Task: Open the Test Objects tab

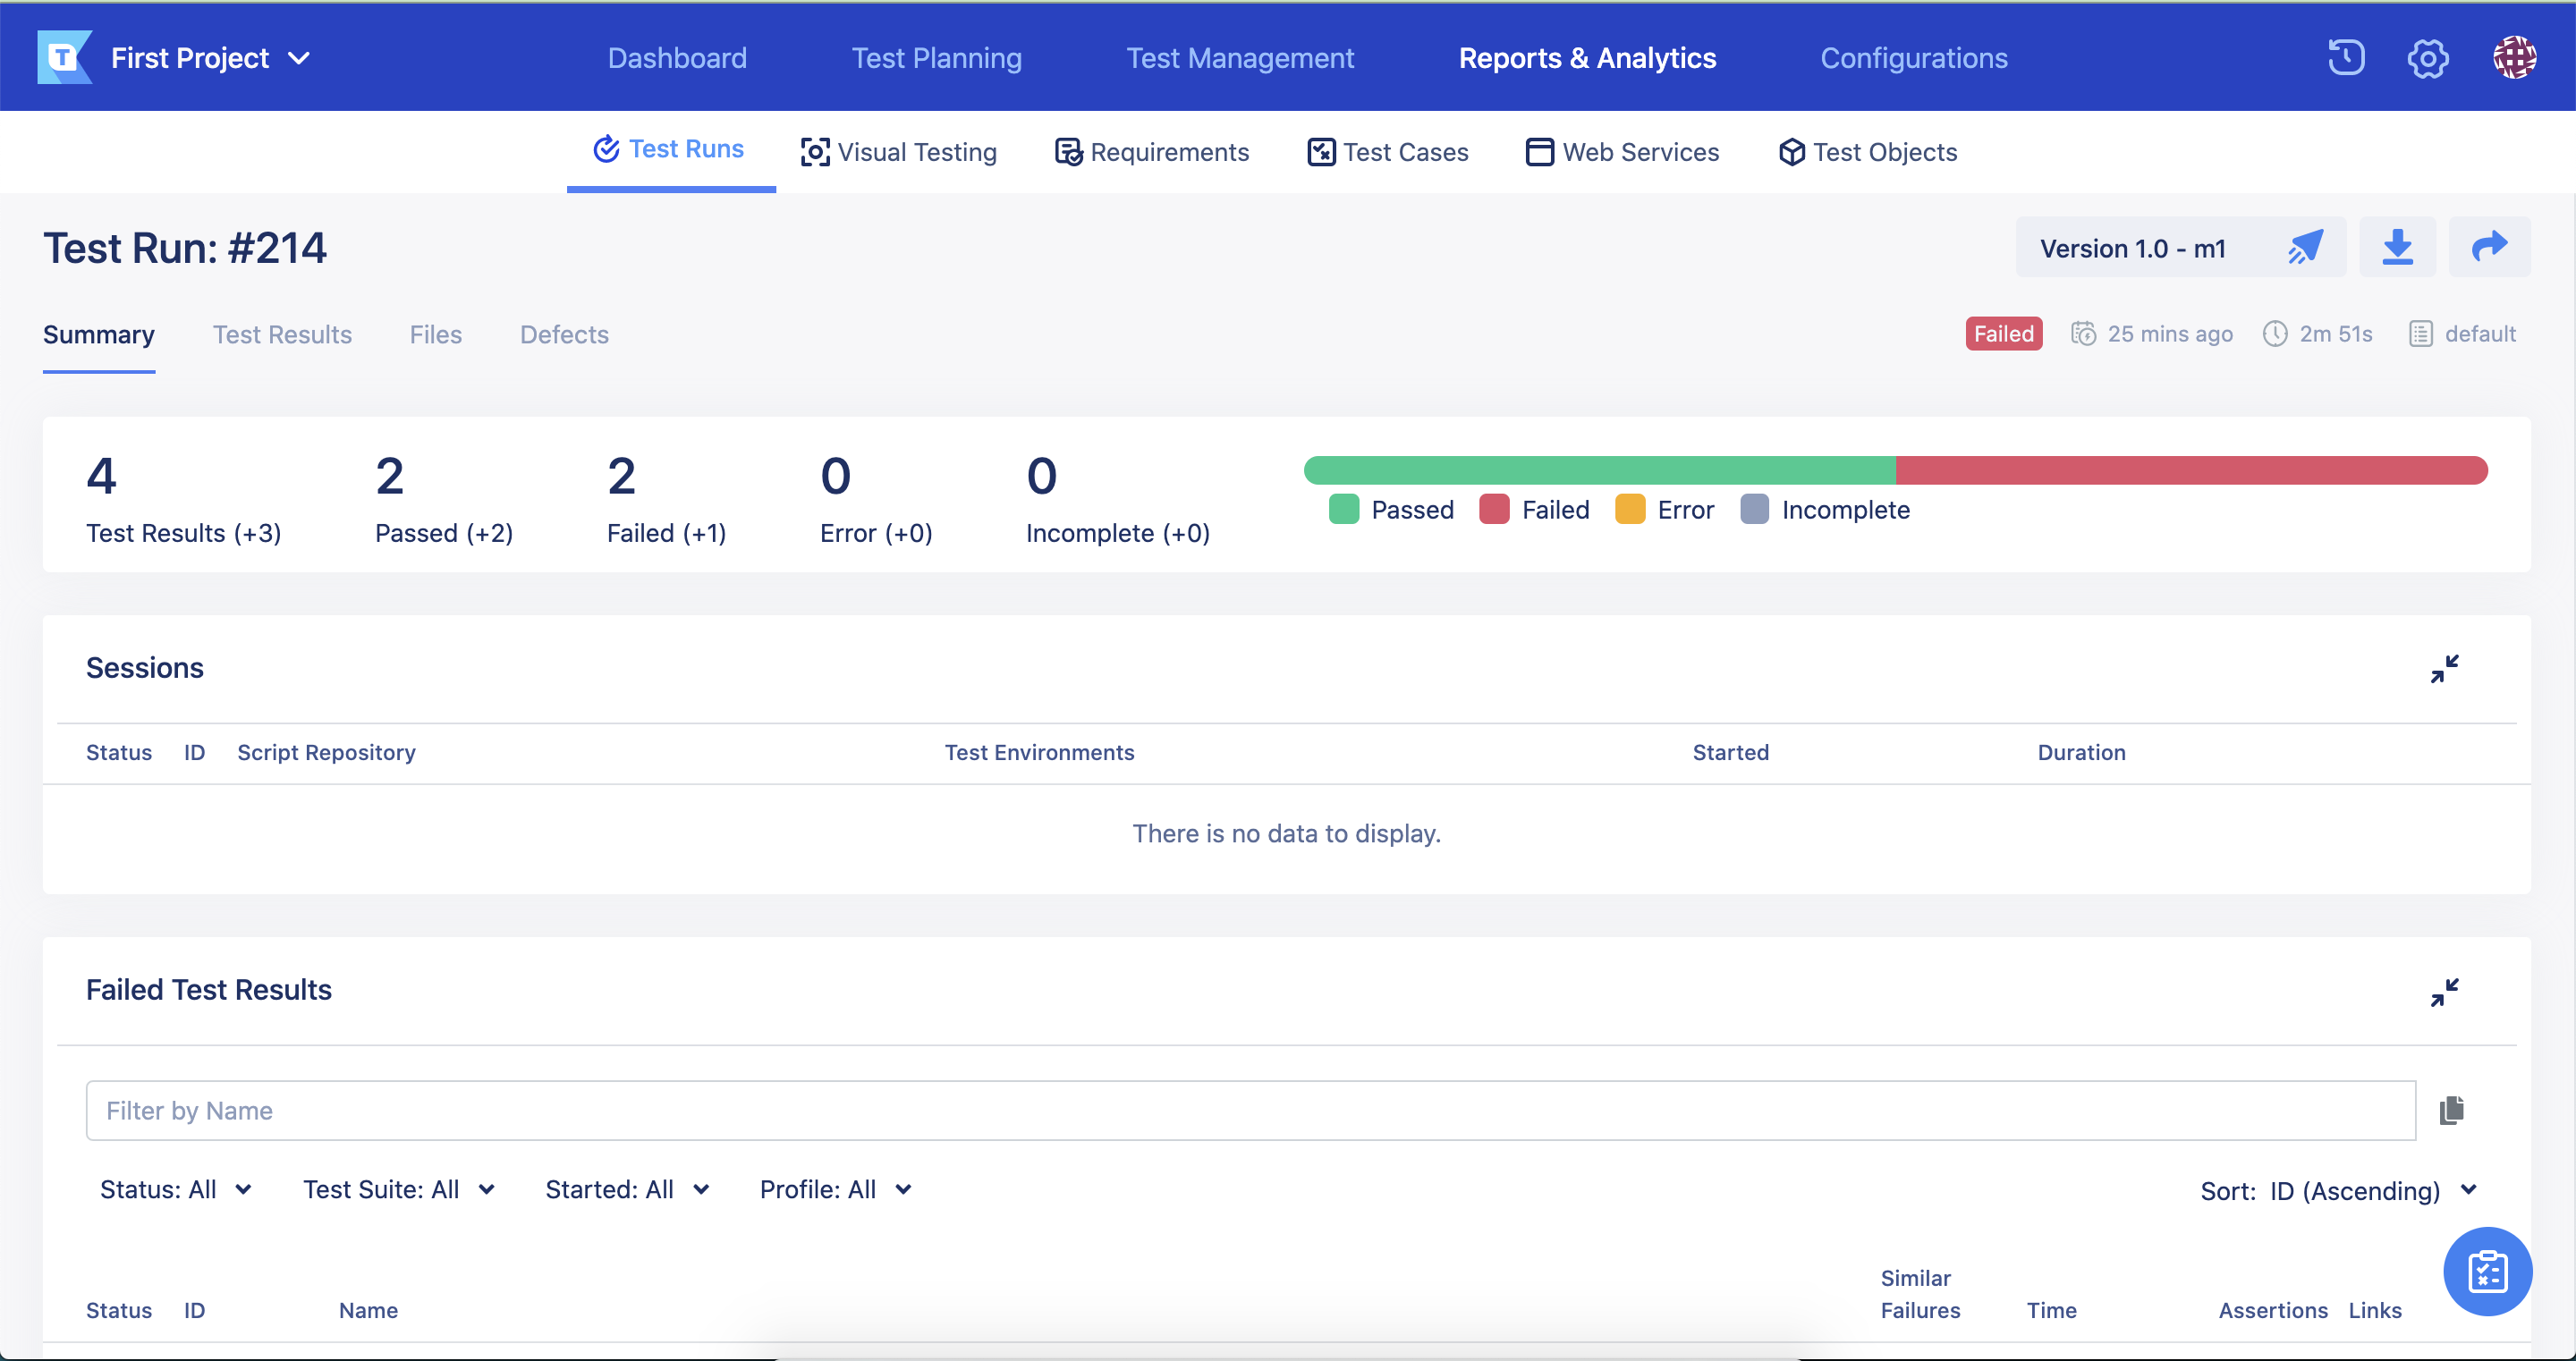Action: pos(1868,152)
